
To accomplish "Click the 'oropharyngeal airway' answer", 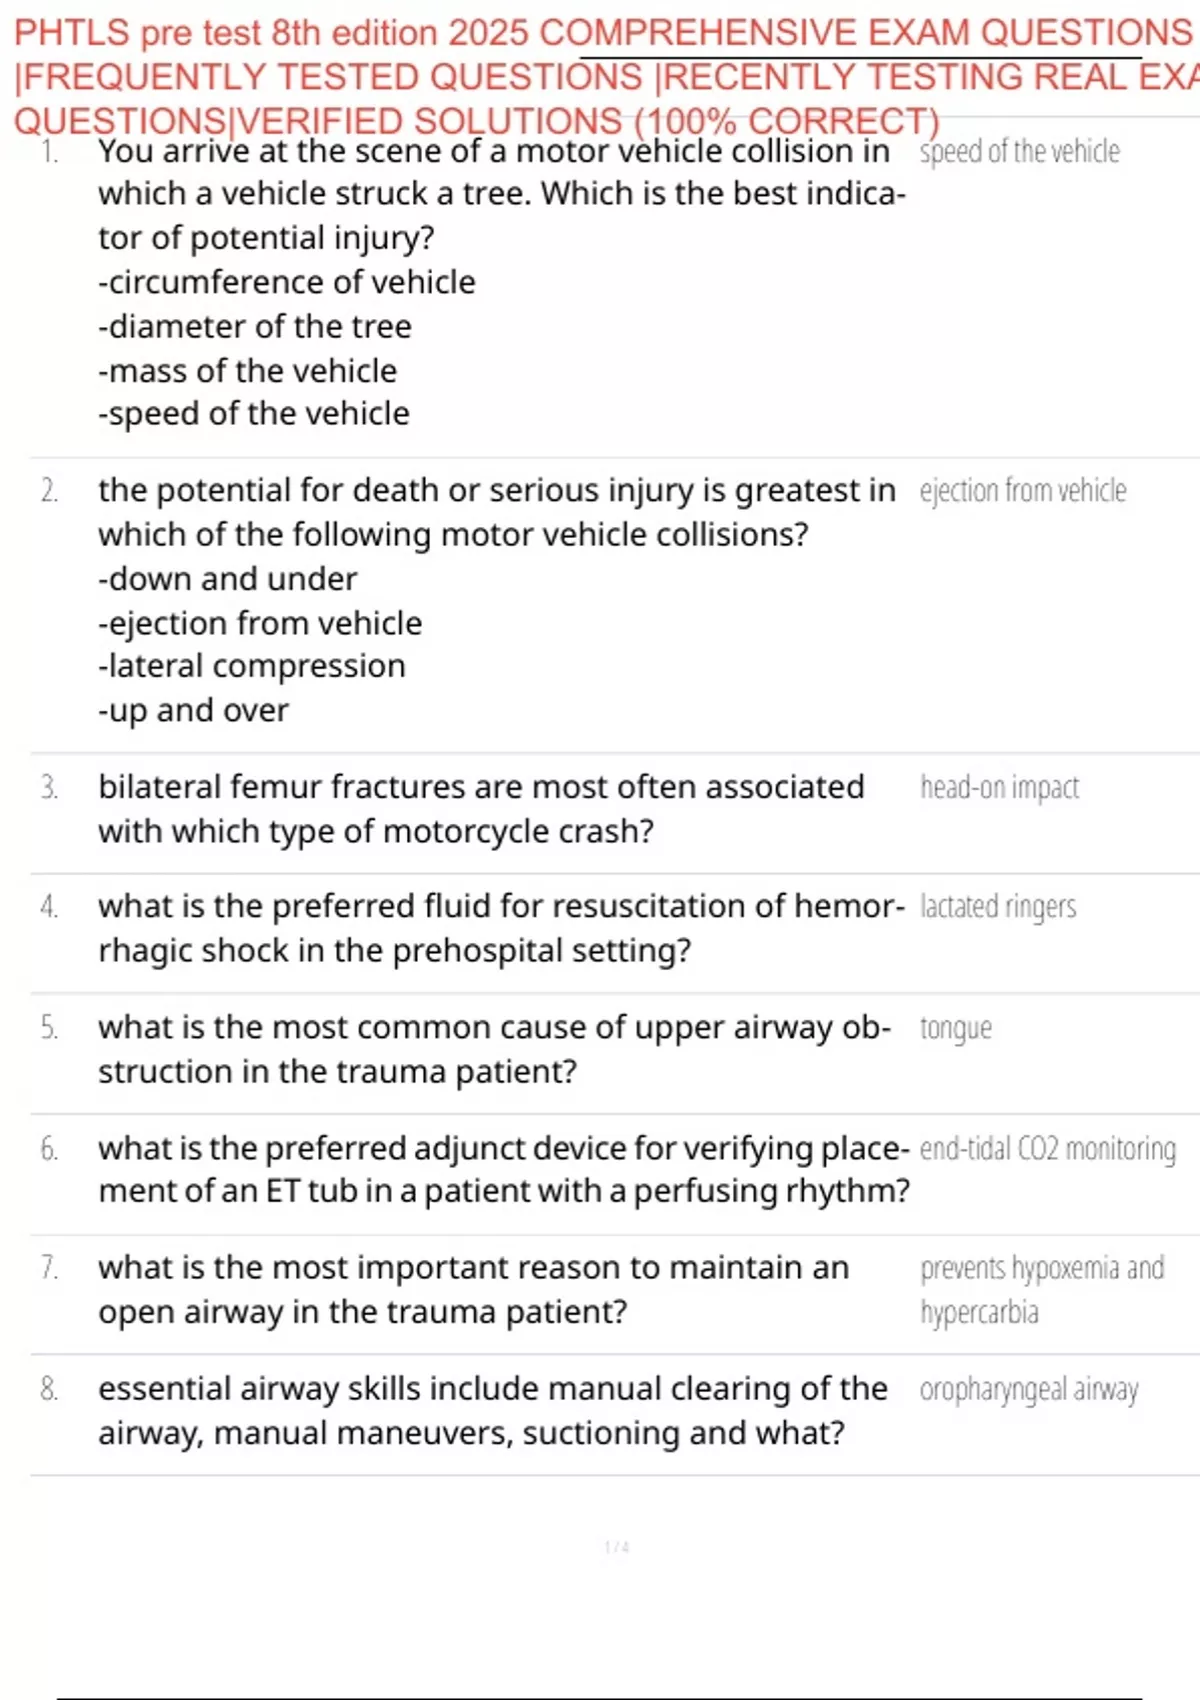I will pyautogui.click(x=1028, y=1390).
